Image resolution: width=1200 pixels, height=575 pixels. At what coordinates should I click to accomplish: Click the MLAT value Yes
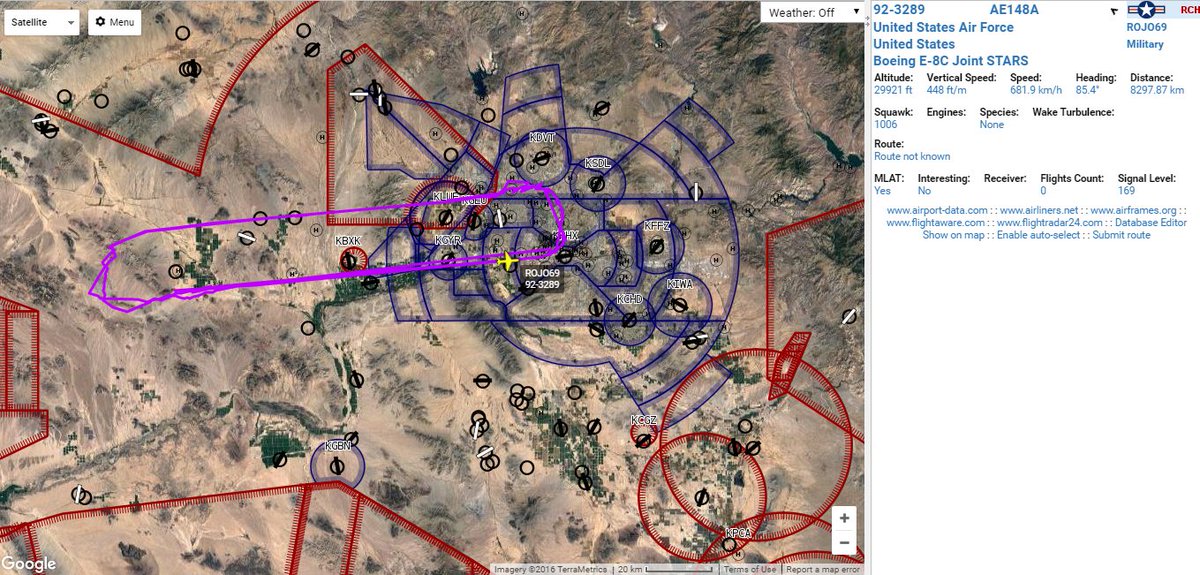[882, 190]
